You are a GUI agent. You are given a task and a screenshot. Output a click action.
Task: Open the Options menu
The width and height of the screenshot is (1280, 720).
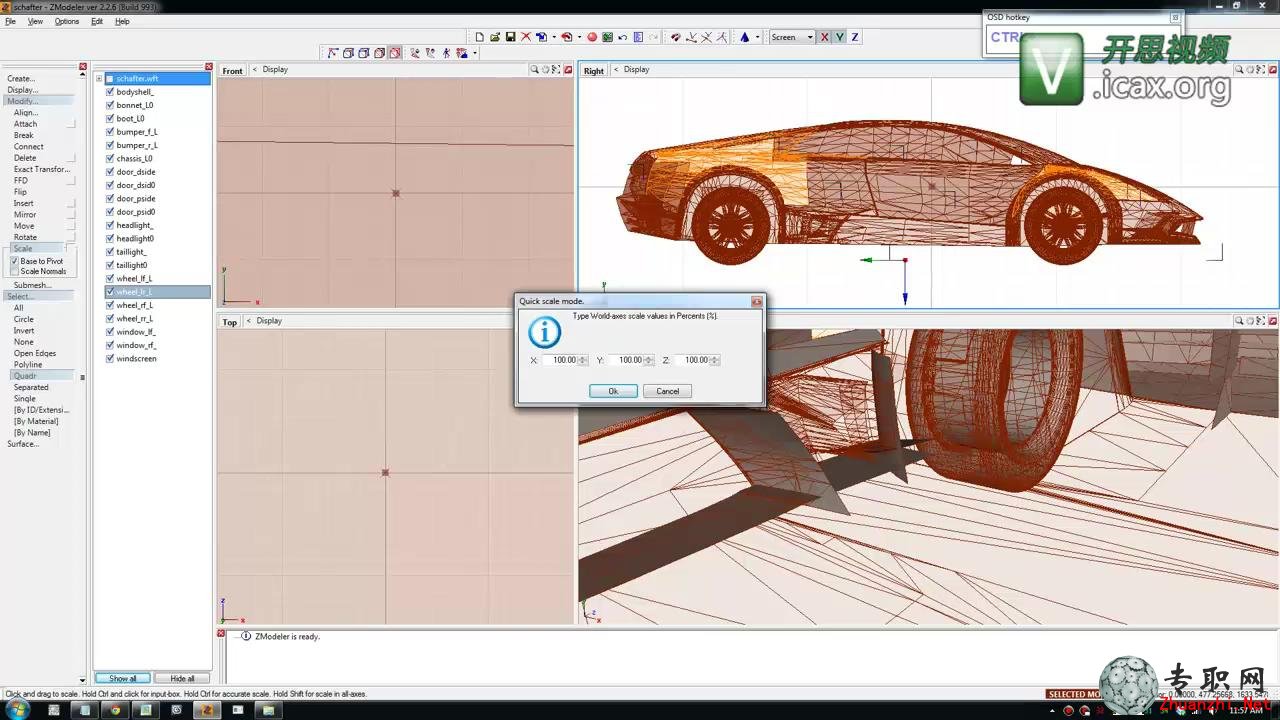(67, 21)
